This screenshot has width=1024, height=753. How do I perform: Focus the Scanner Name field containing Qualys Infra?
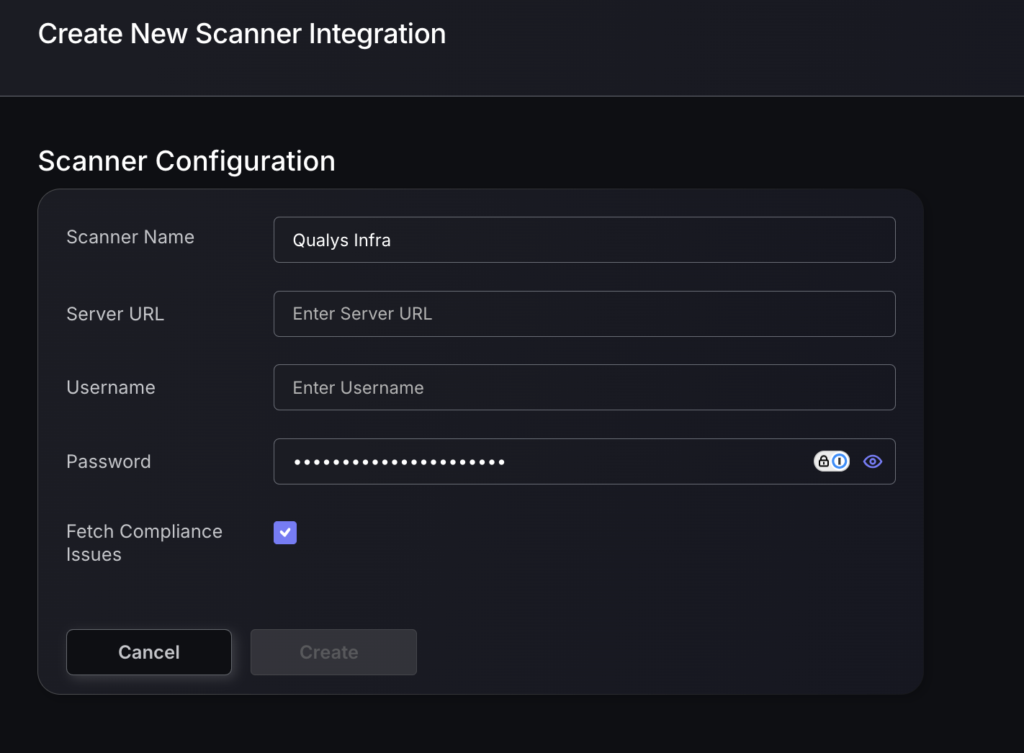[584, 240]
